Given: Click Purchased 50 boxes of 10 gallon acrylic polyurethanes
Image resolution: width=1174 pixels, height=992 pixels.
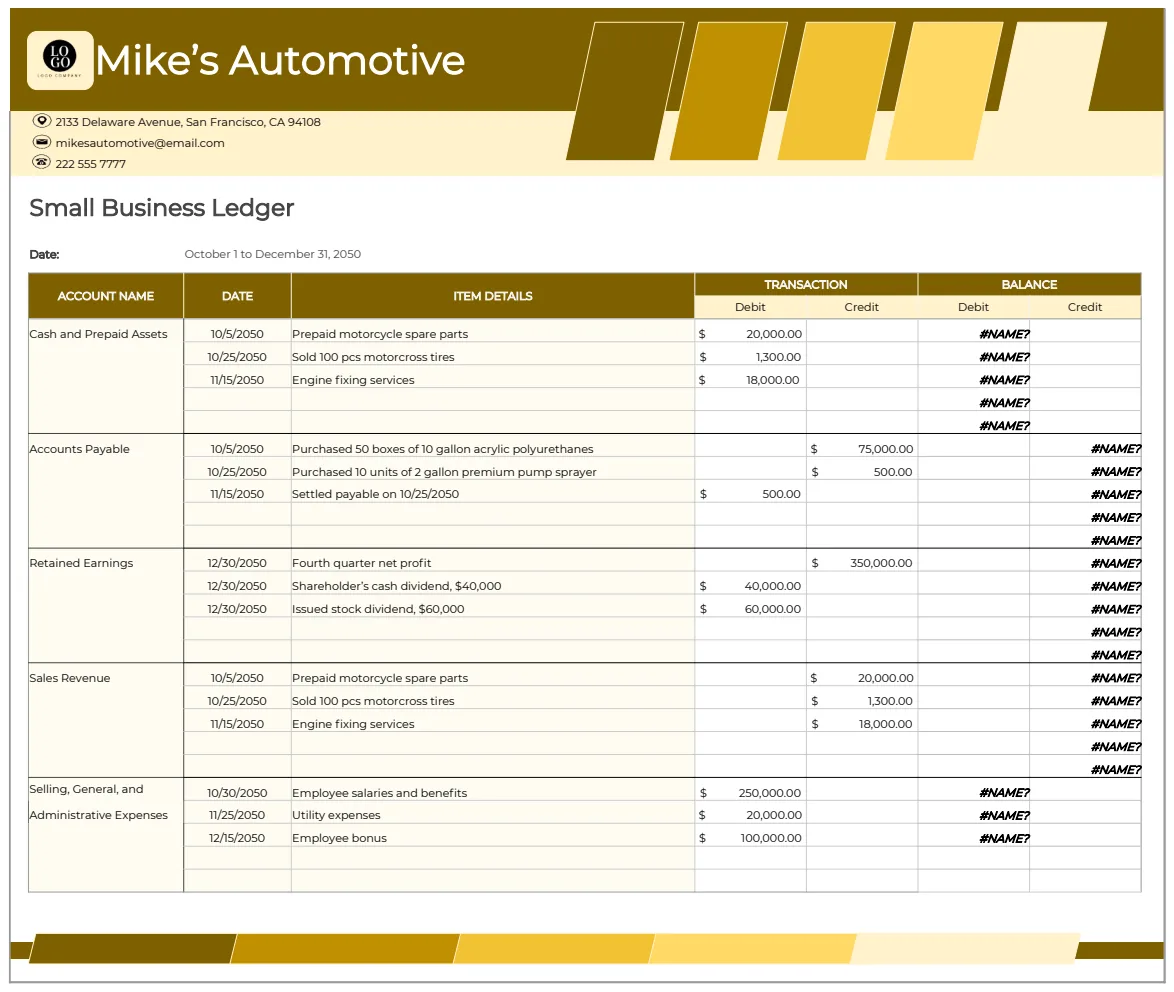Looking at the screenshot, I should pyautogui.click(x=442, y=449).
